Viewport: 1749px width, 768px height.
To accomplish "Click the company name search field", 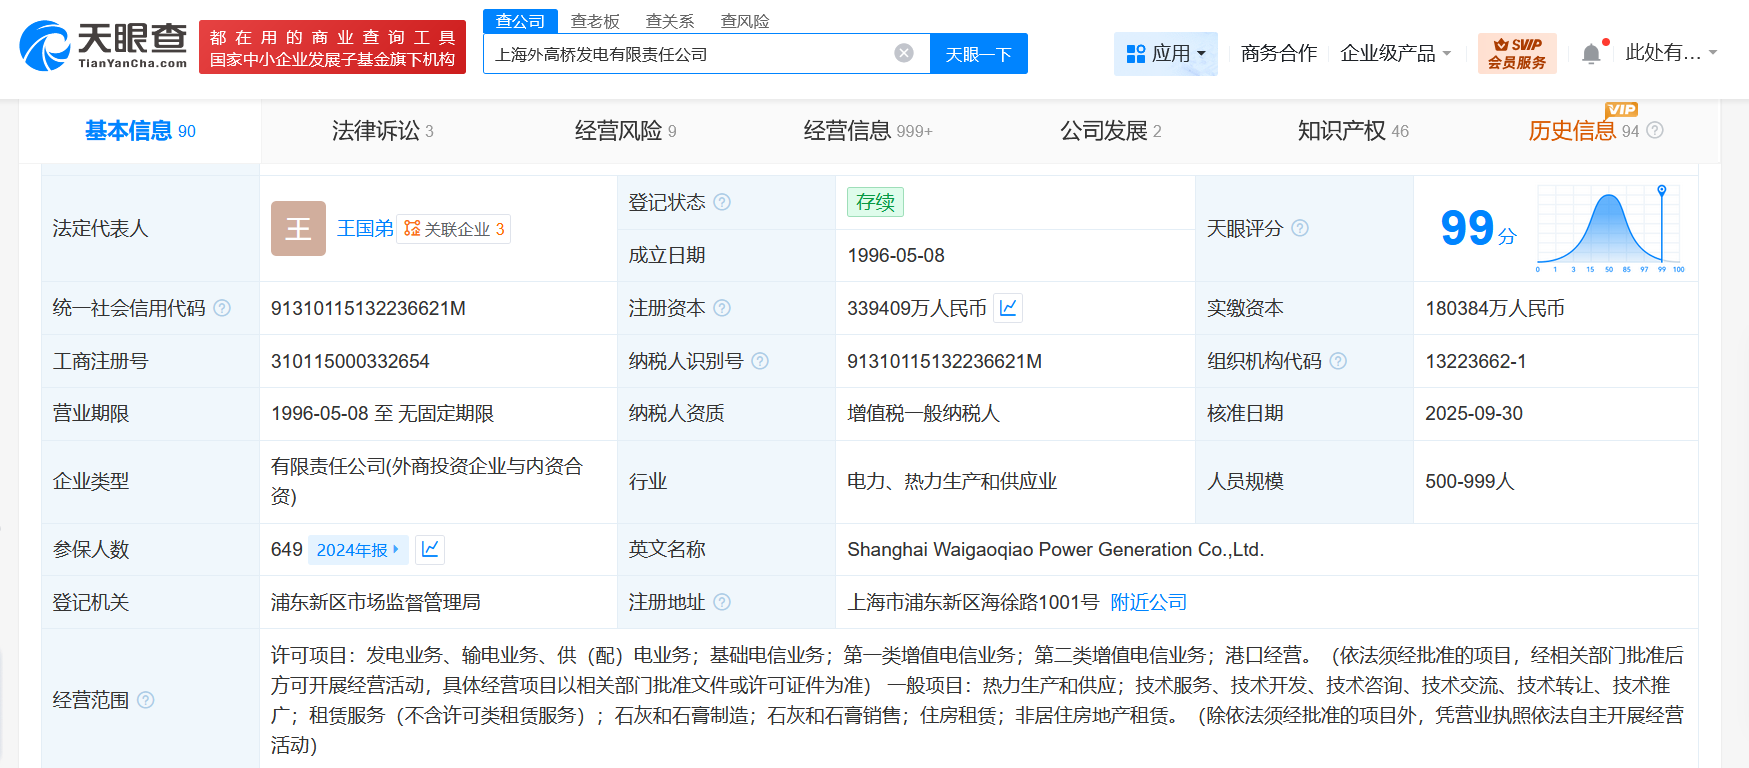I will [690, 54].
